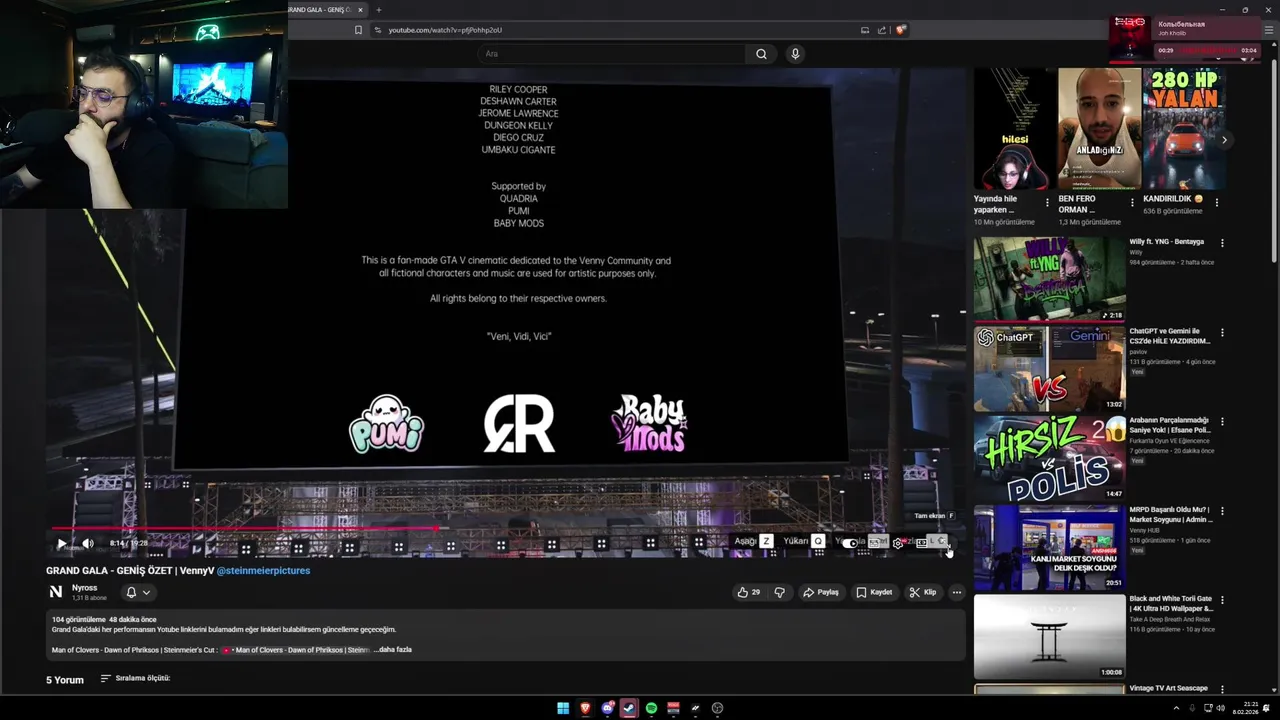Click the YouTube search field 'Ara'
The height and width of the screenshot is (720, 1280).
[x=610, y=54]
